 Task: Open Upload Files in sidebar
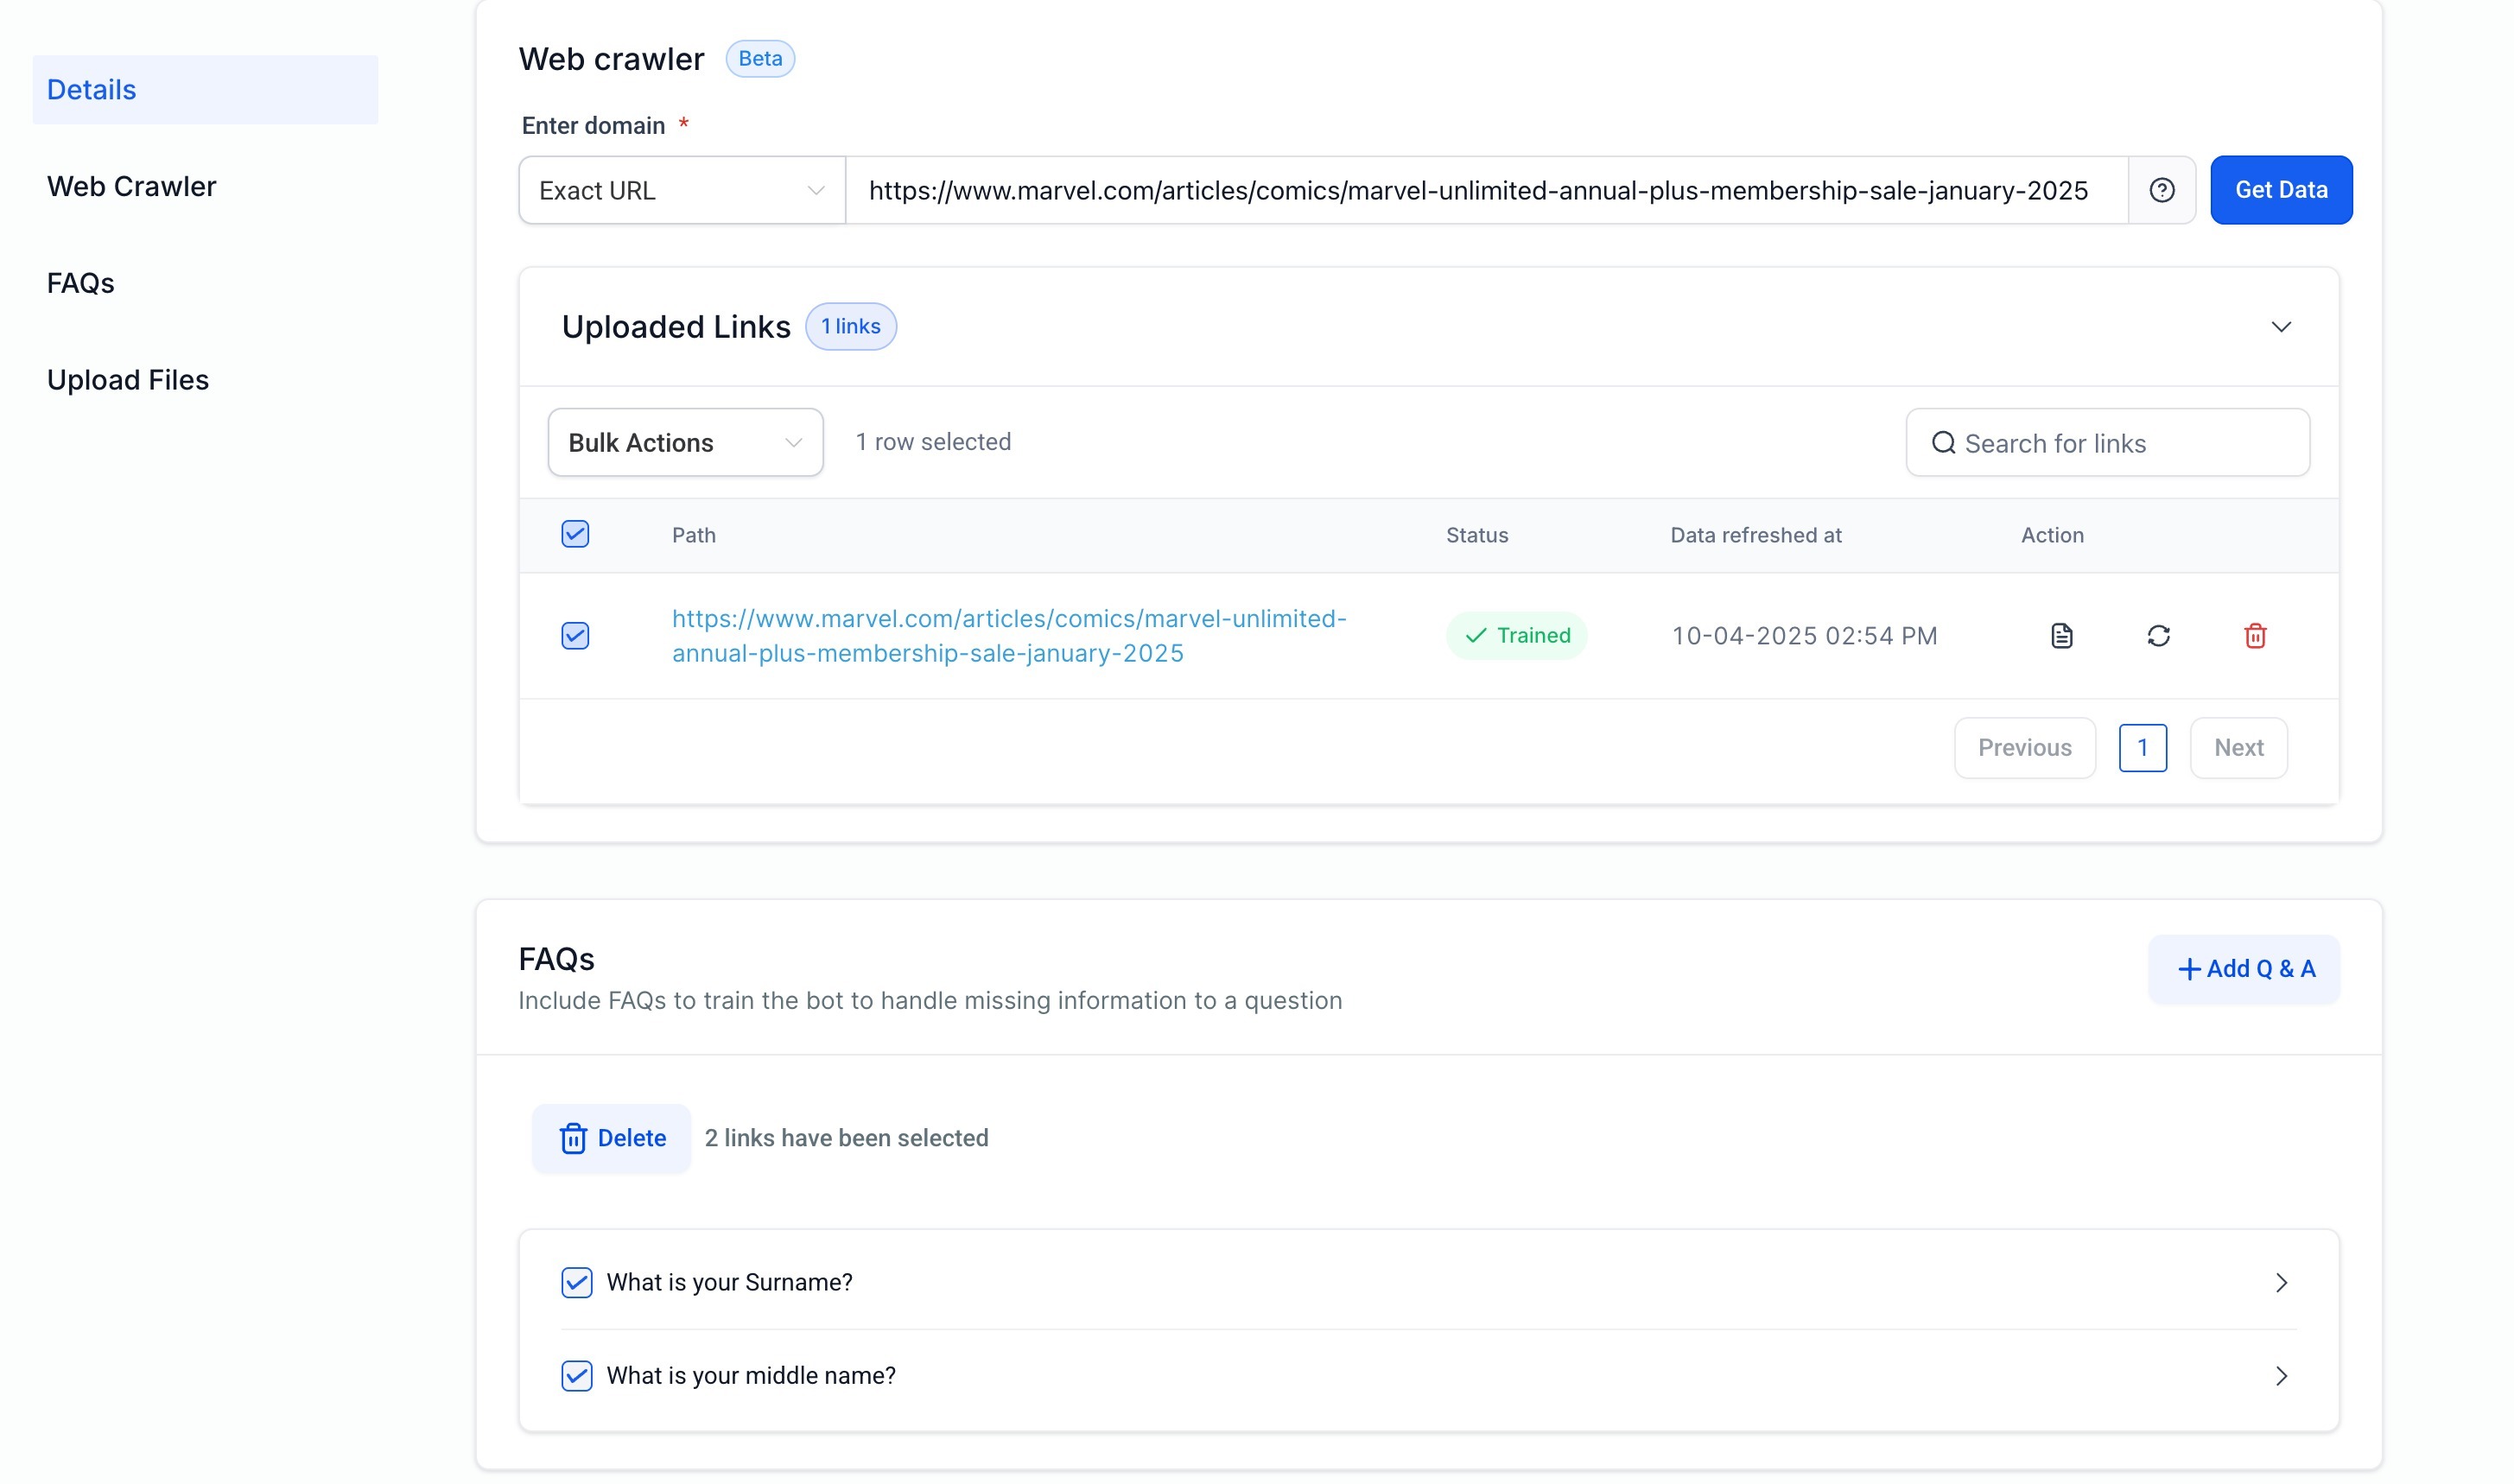128,380
